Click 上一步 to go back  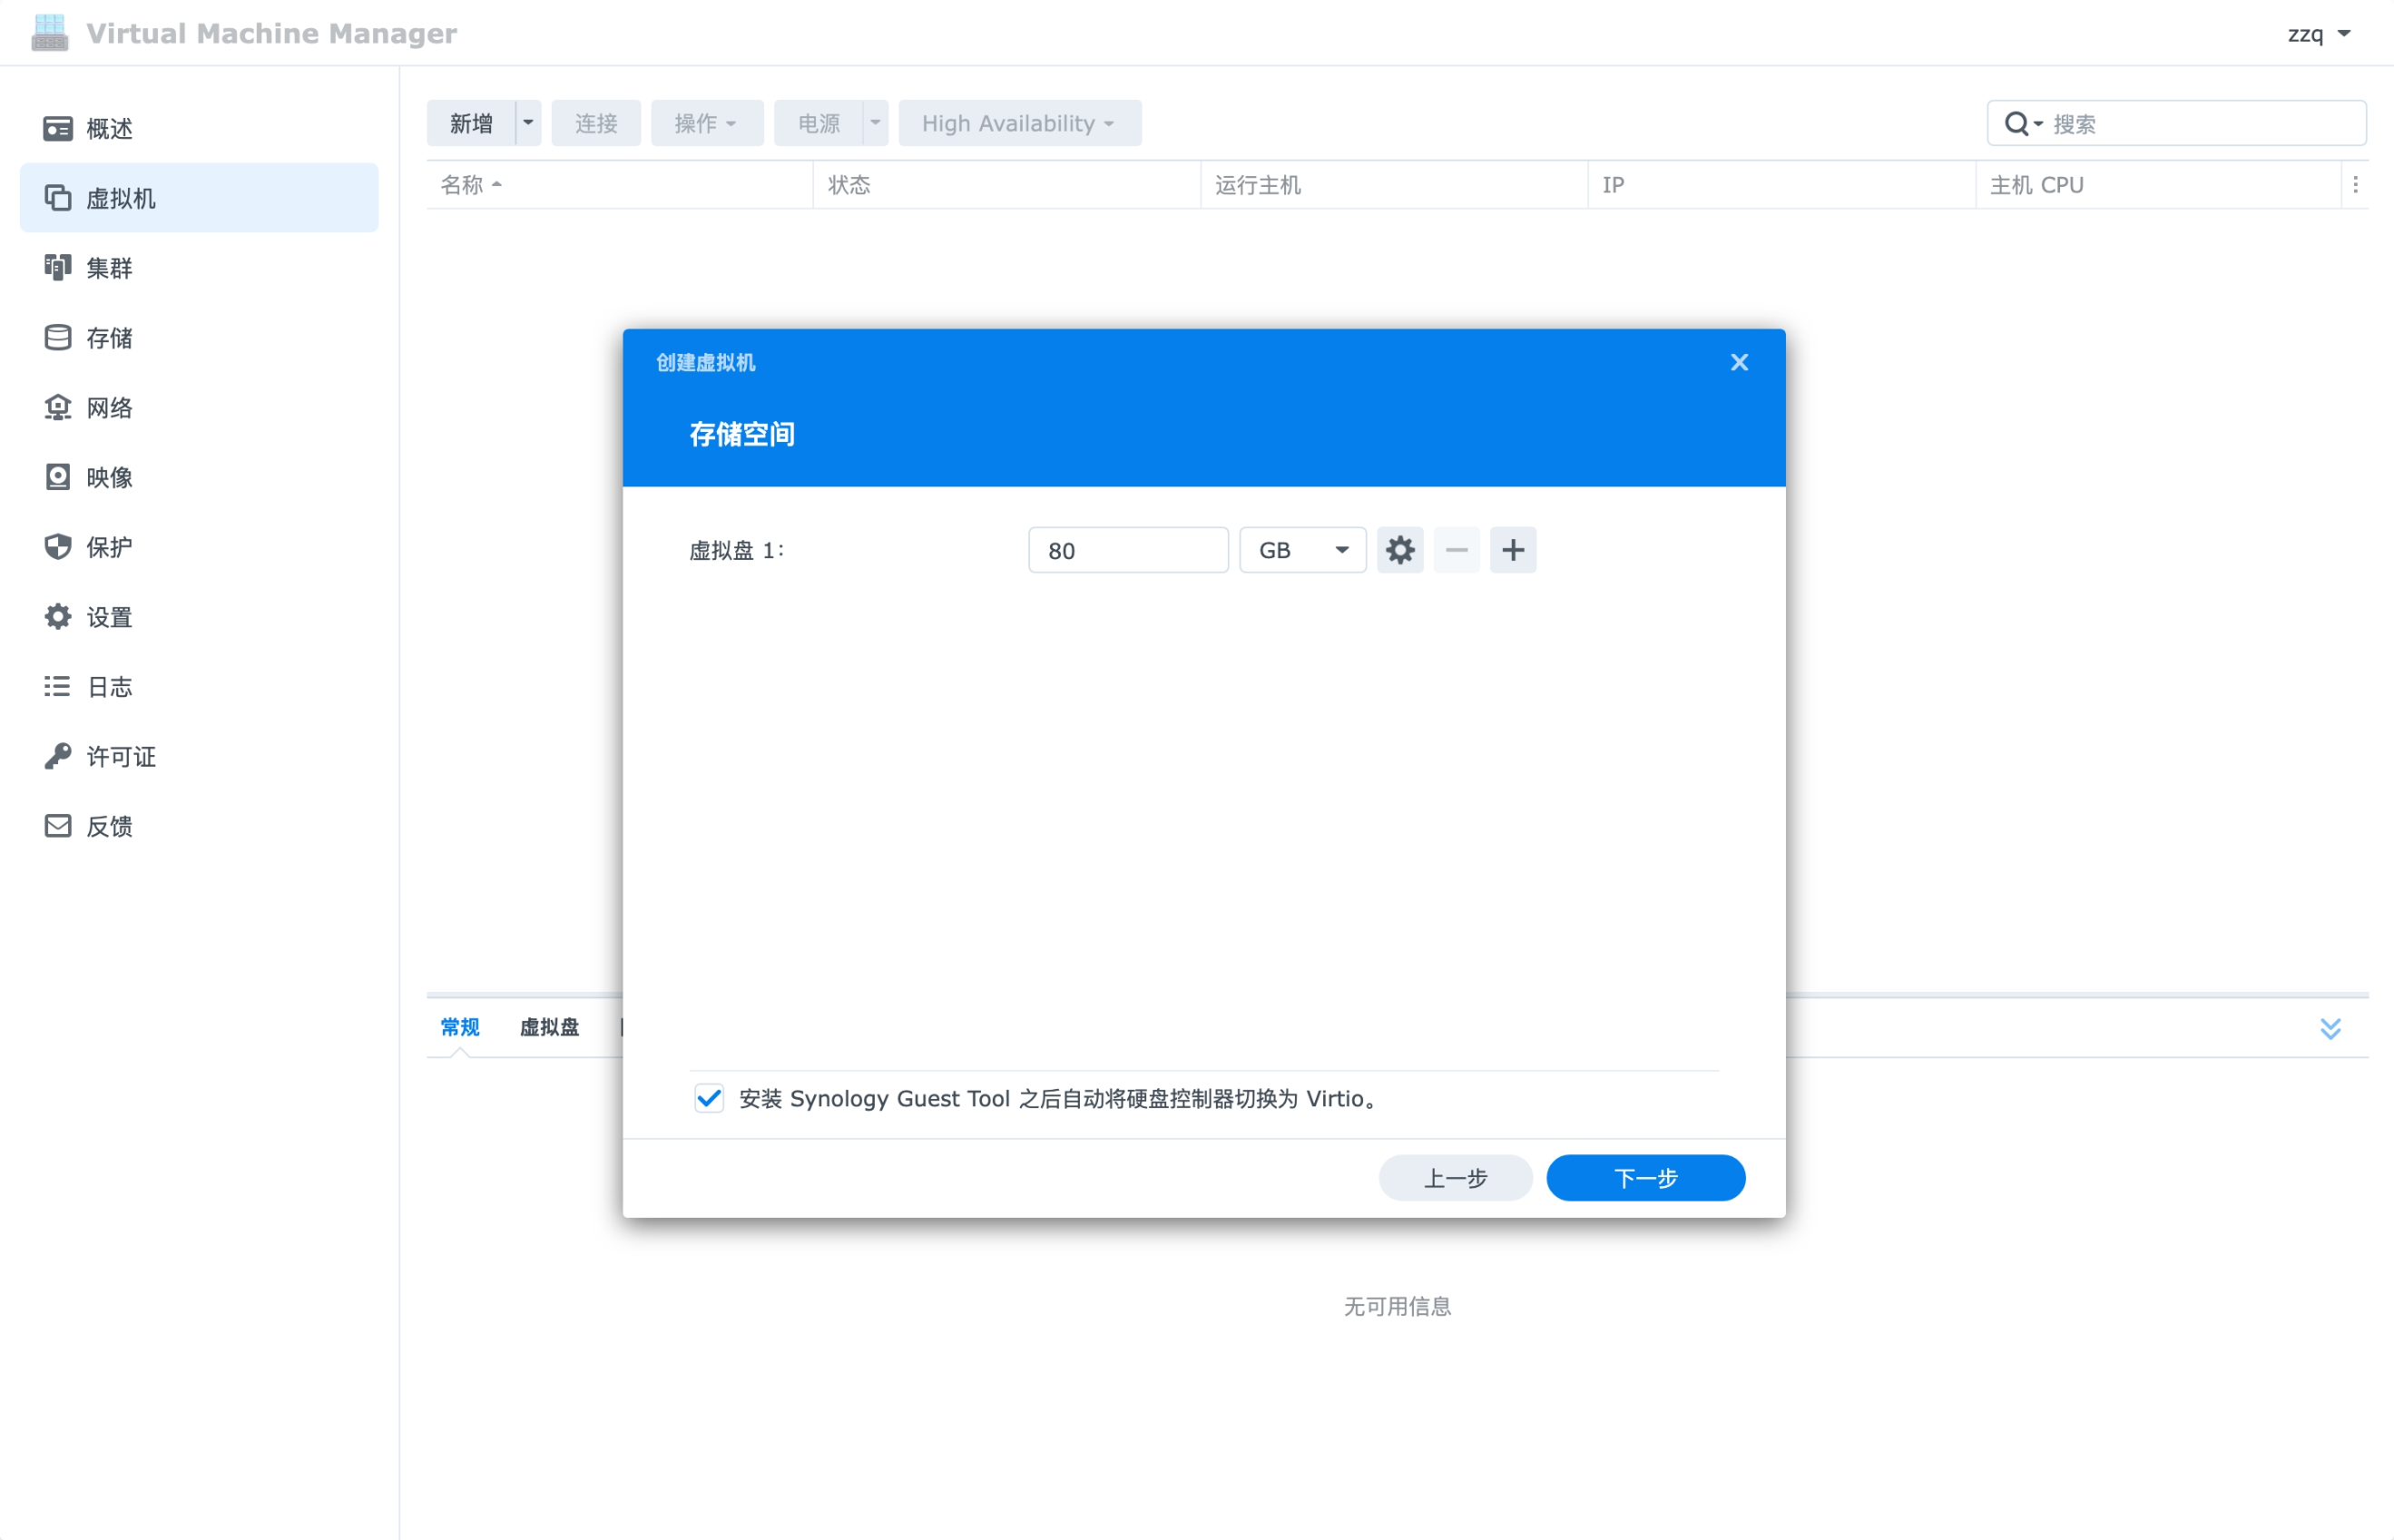click(1454, 1178)
